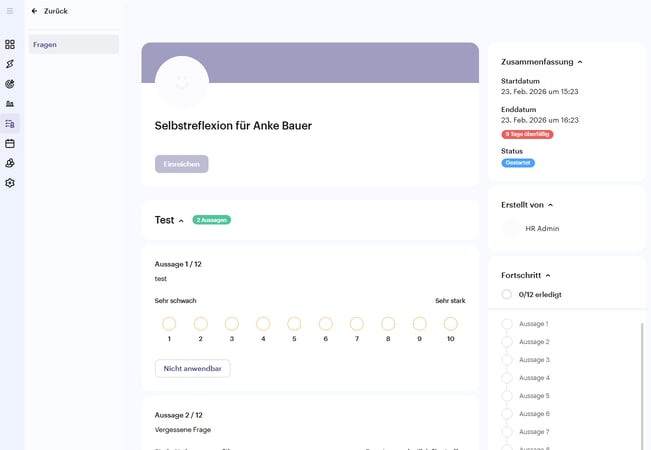Click the HR Admin name
The width and height of the screenshot is (651, 450).
542,229
